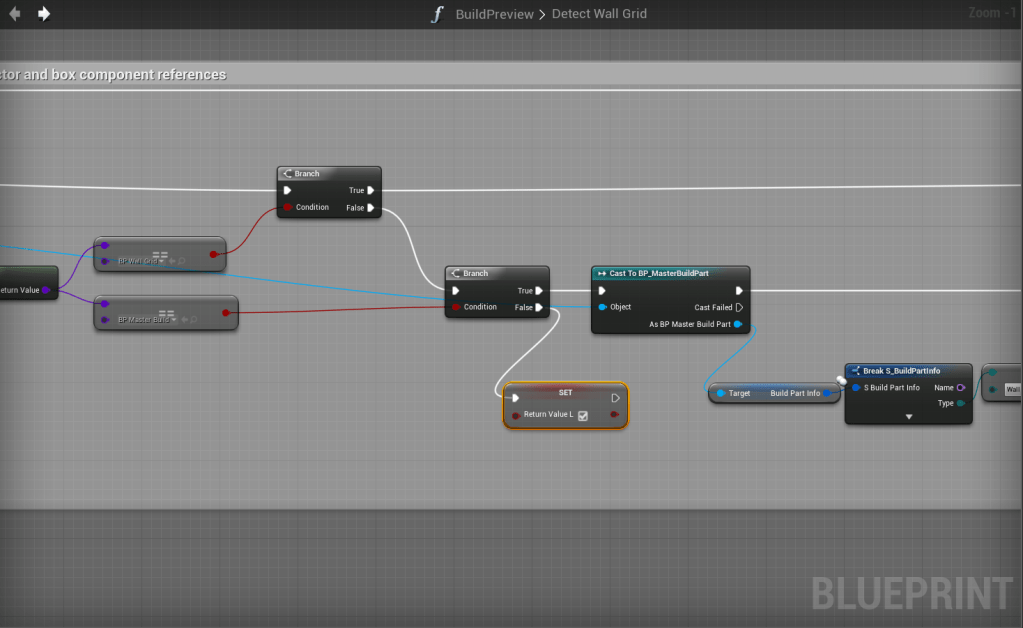Click the Cast Failed execution pin
Image resolution: width=1023 pixels, height=628 pixels.
(x=738, y=307)
